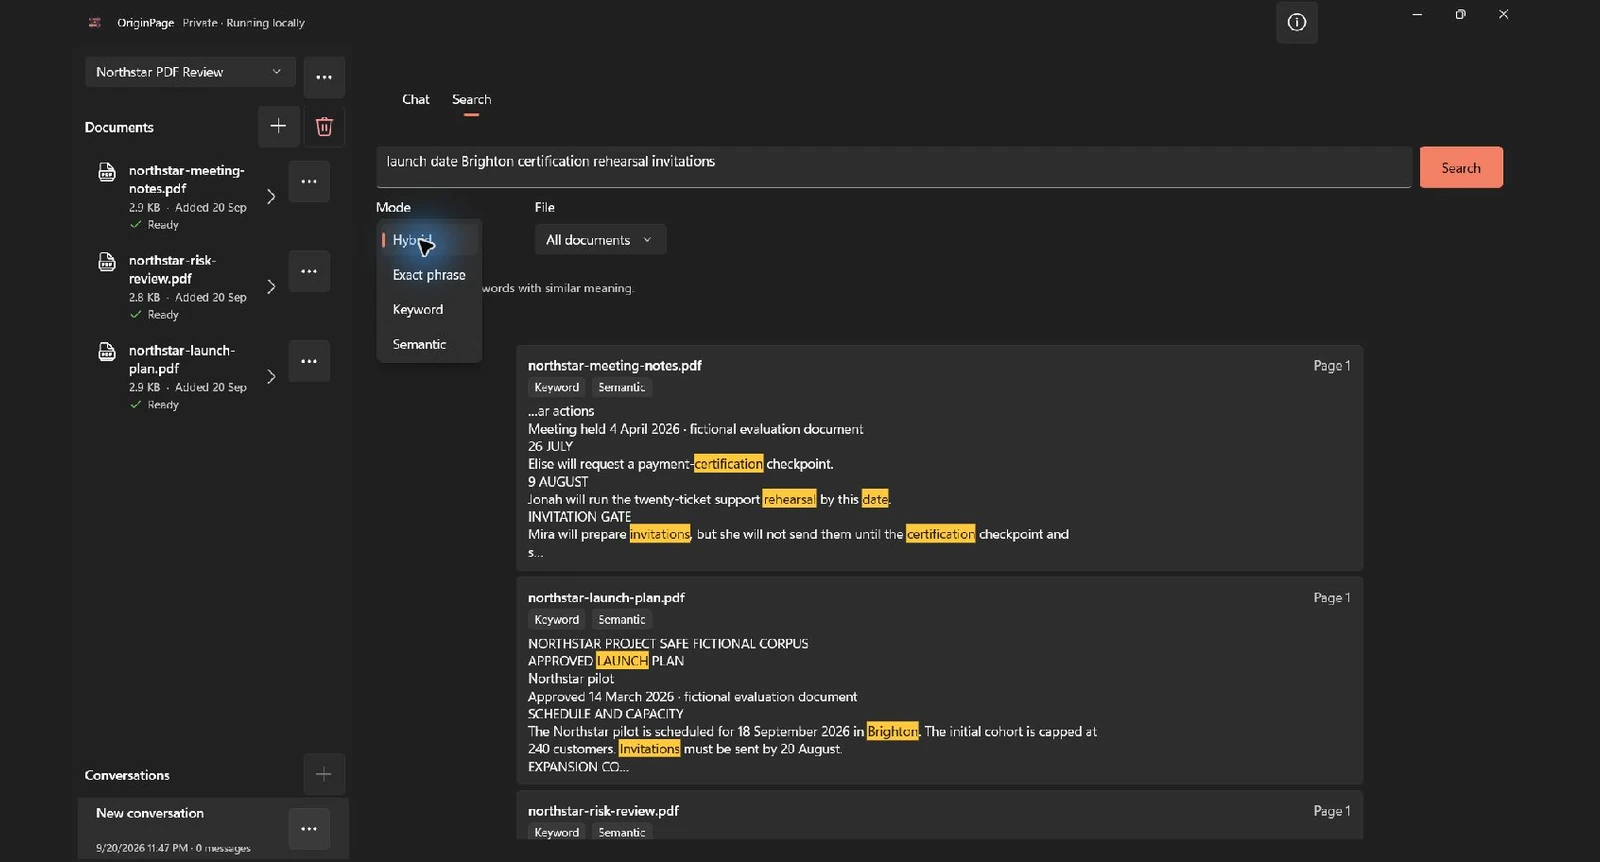Open workspace options next to Northstar PDF Review
The height and width of the screenshot is (862, 1600).
(x=324, y=77)
